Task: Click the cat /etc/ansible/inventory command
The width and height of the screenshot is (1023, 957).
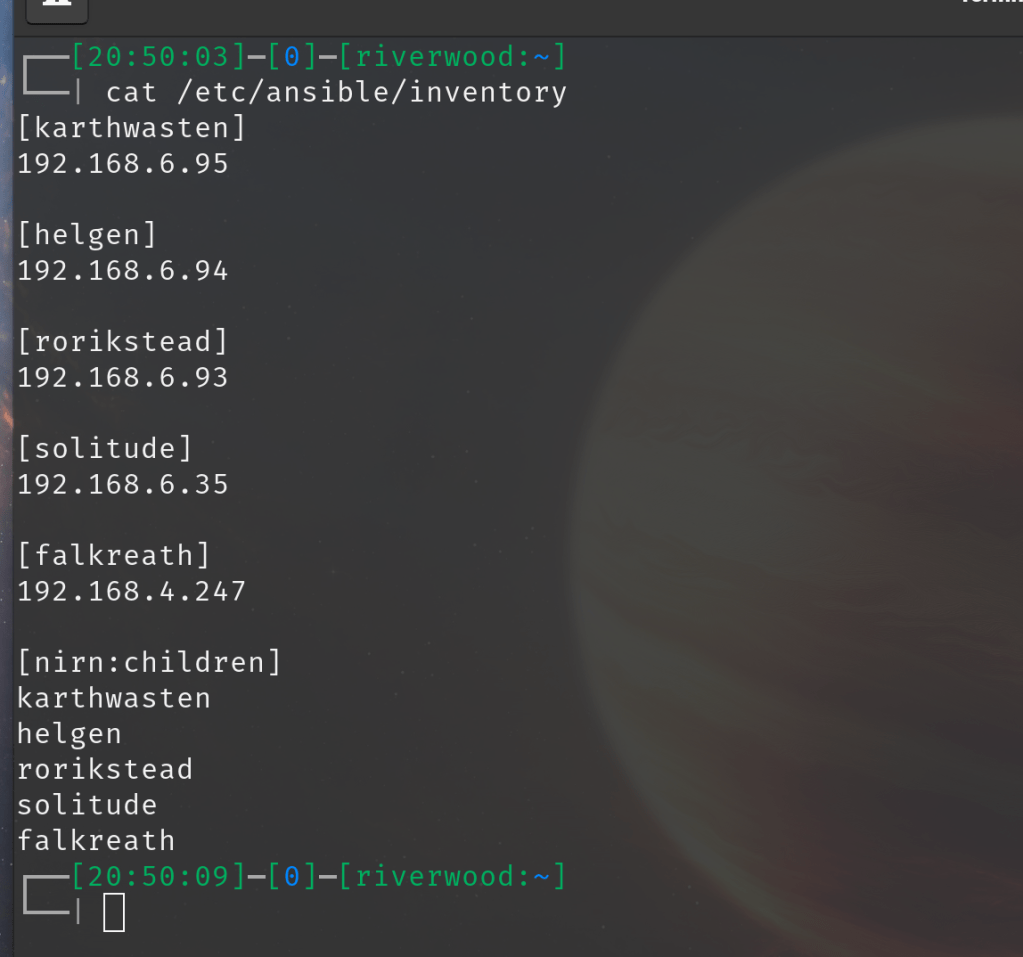Action: [336, 93]
